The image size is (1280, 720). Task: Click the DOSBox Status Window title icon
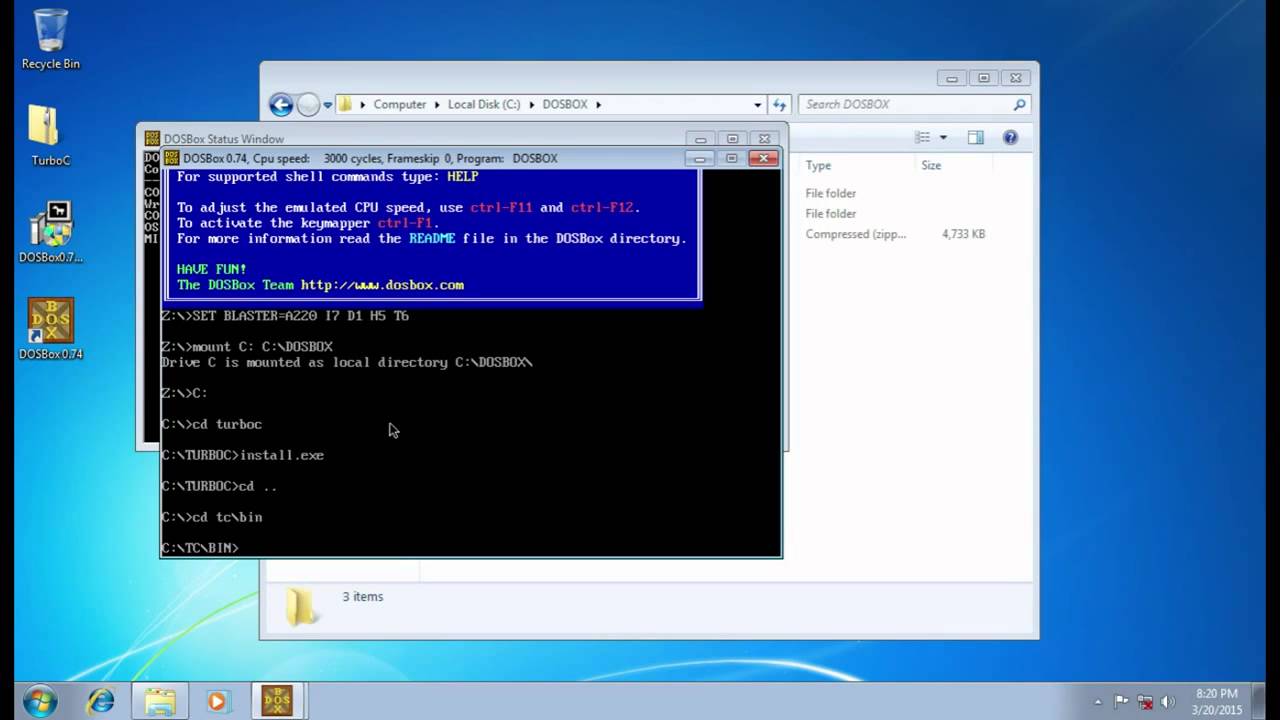152,138
